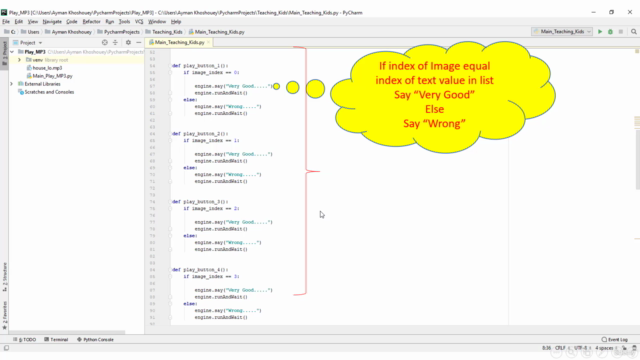This screenshot has height=360, width=640.
Task: Collapse the Play_MP3 project root
Action: click(12, 52)
